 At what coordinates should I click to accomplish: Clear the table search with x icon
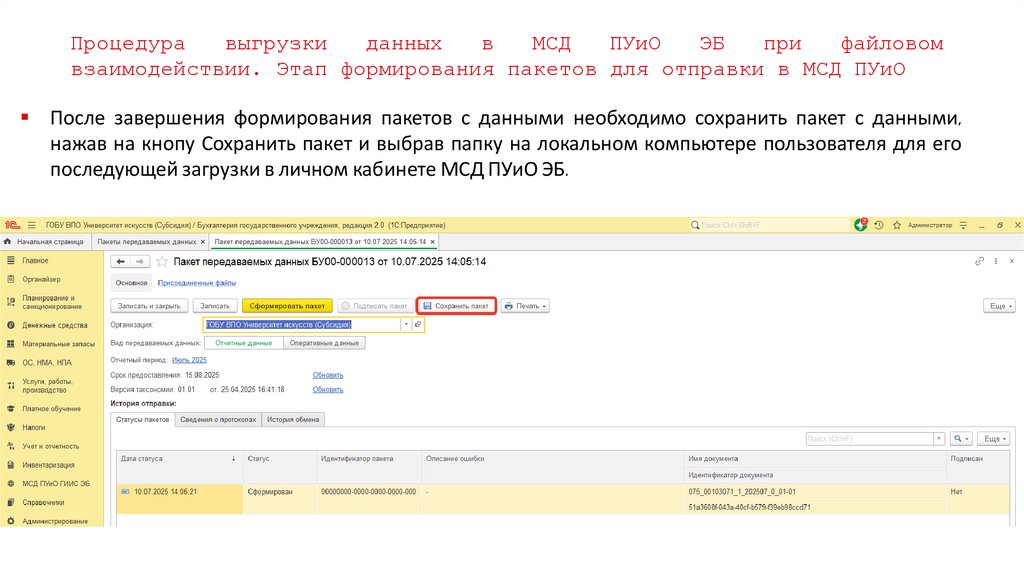click(x=938, y=438)
